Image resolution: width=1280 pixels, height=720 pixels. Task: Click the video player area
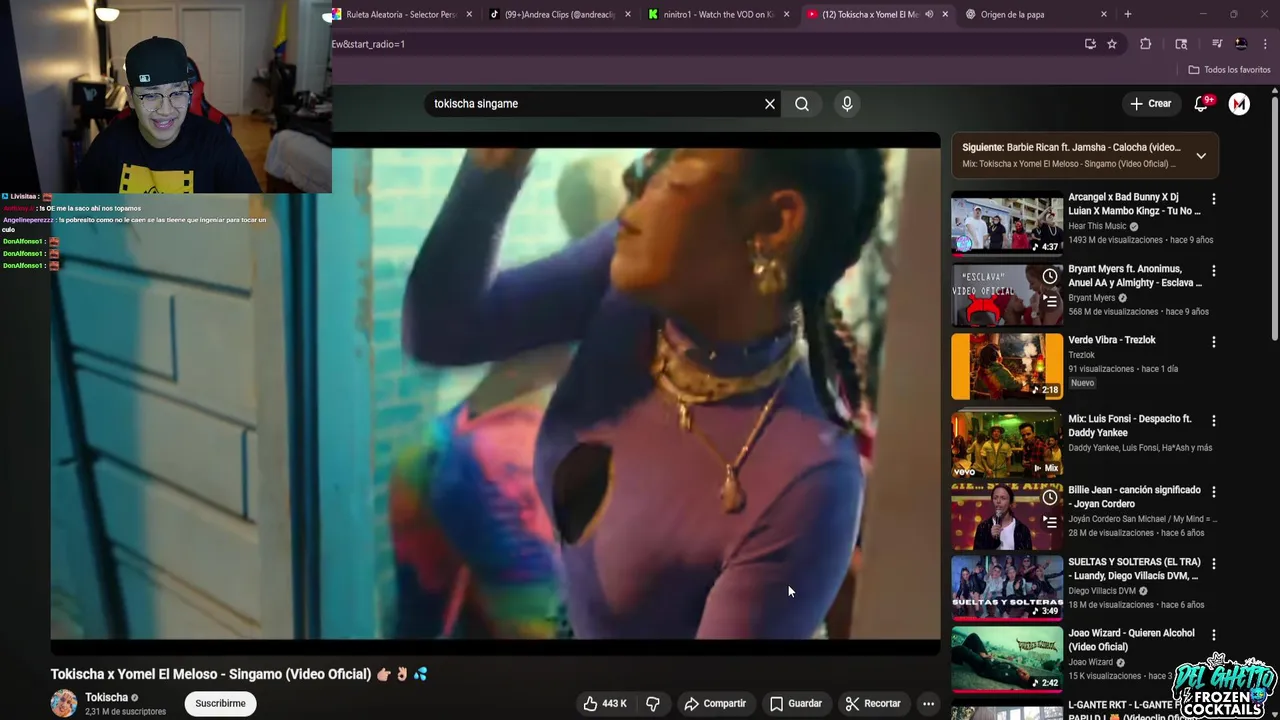[495, 393]
